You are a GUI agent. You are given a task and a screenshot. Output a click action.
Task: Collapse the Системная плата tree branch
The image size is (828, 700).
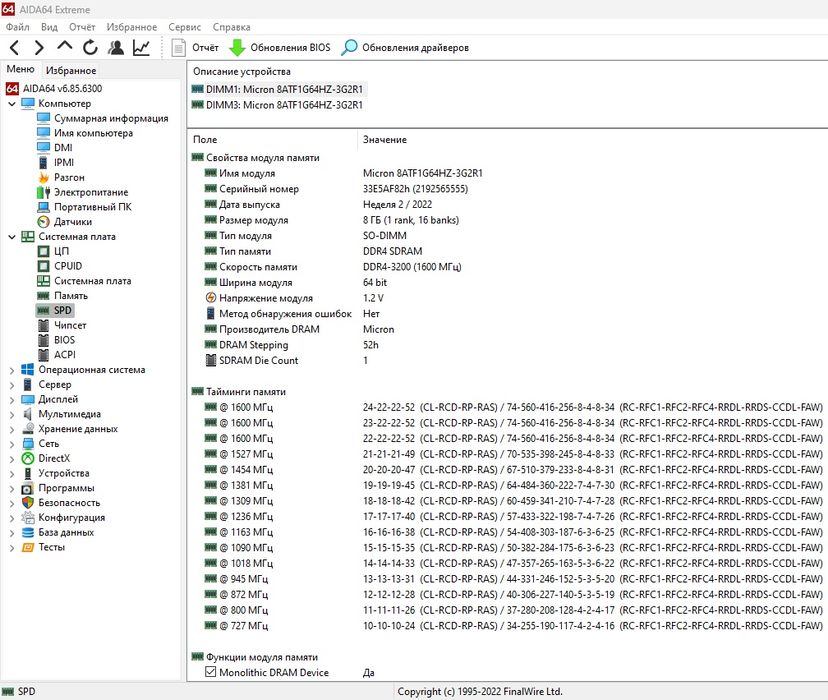click(x=12, y=237)
